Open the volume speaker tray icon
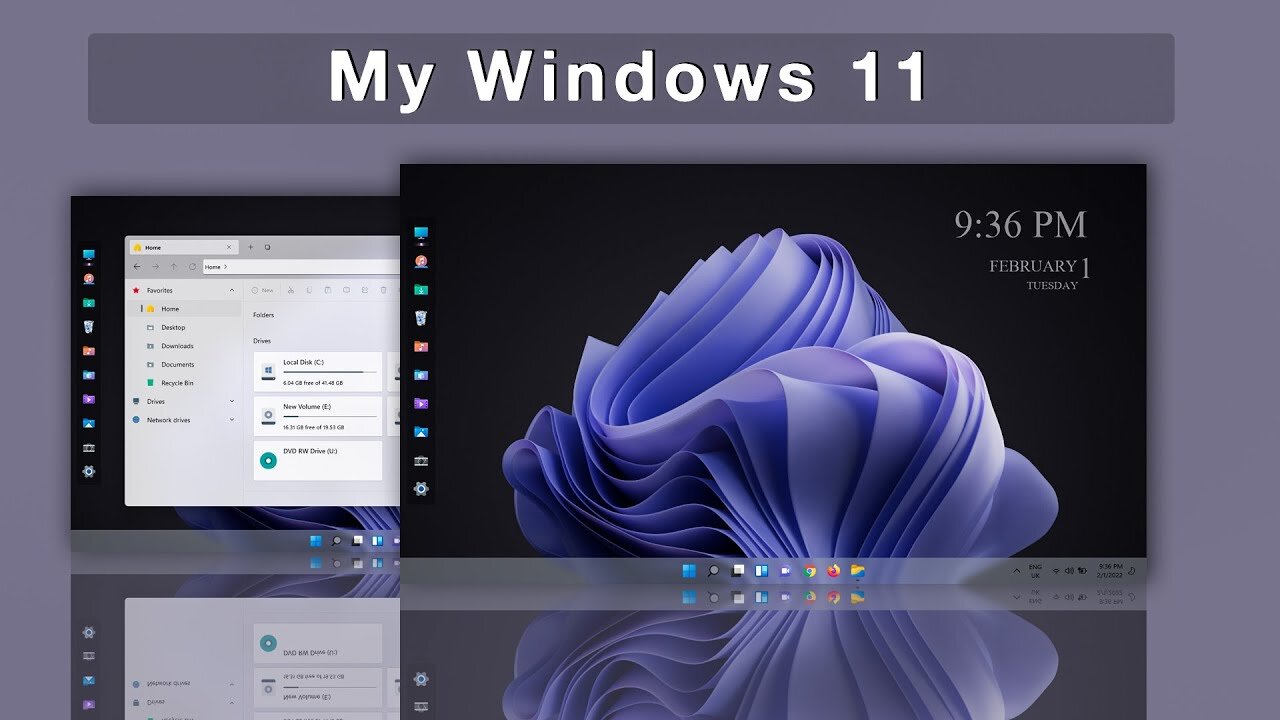 (x=1069, y=571)
